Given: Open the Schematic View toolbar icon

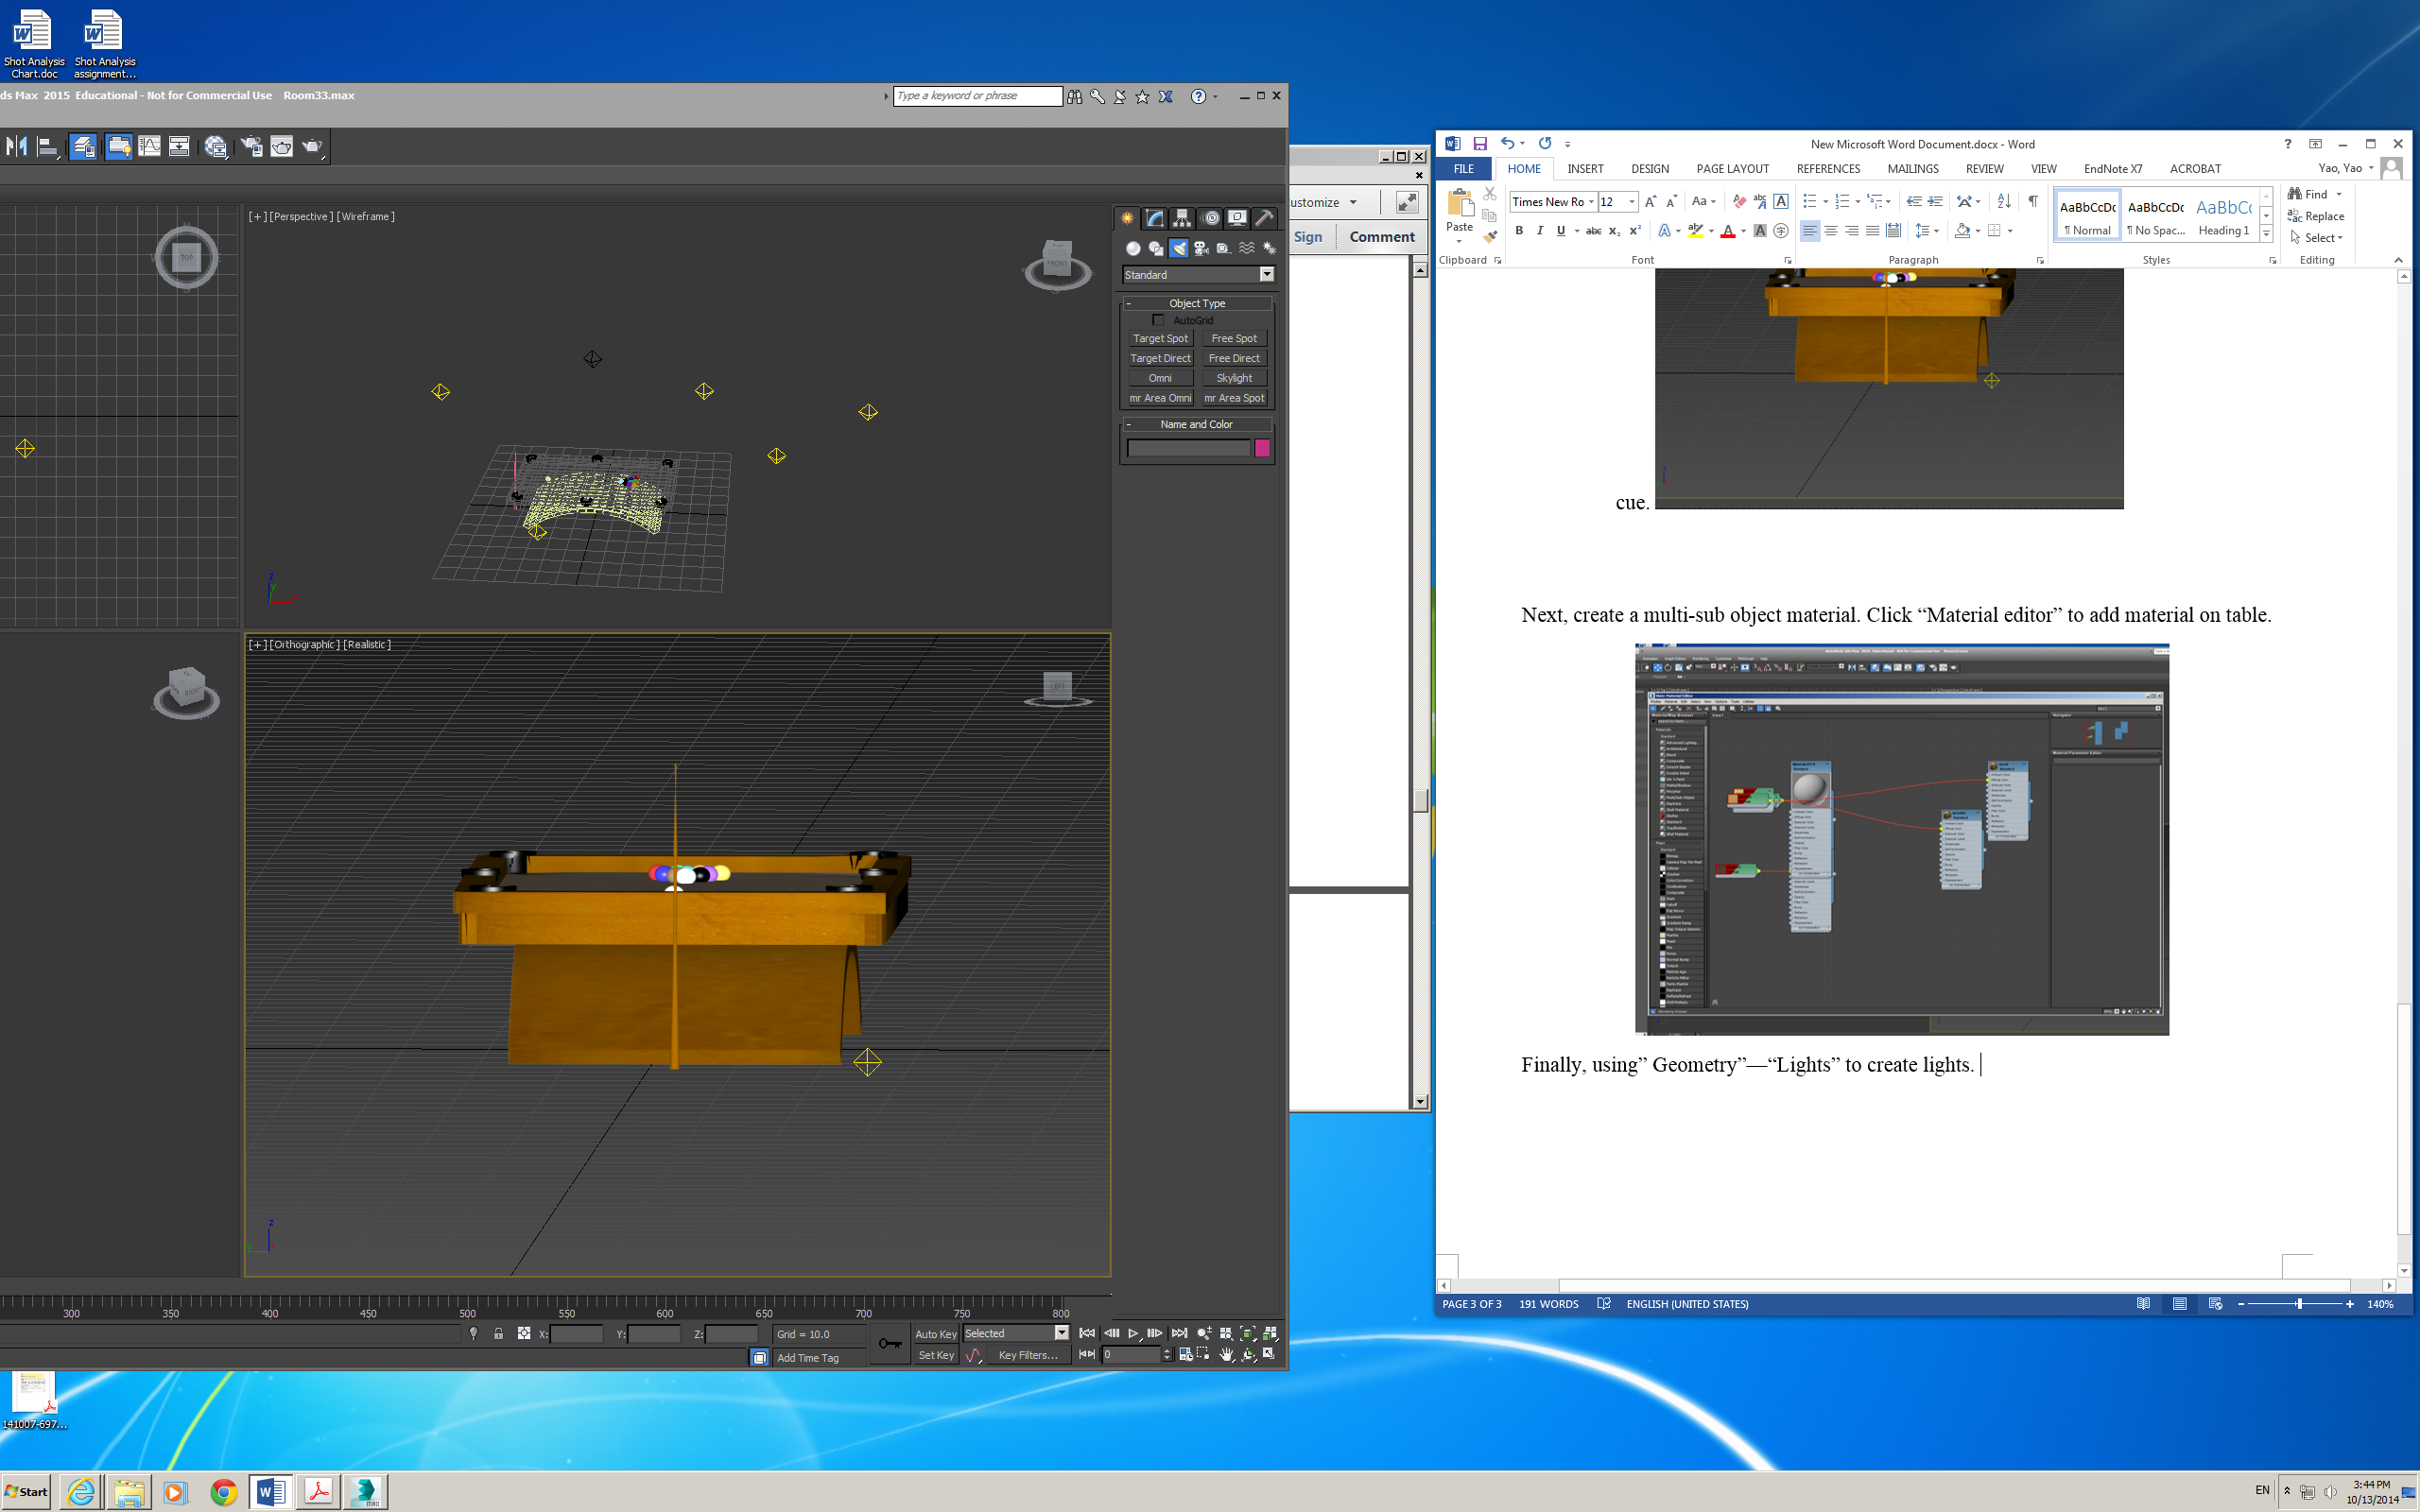Looking at the screenshot, I should [x=180, y=147].
